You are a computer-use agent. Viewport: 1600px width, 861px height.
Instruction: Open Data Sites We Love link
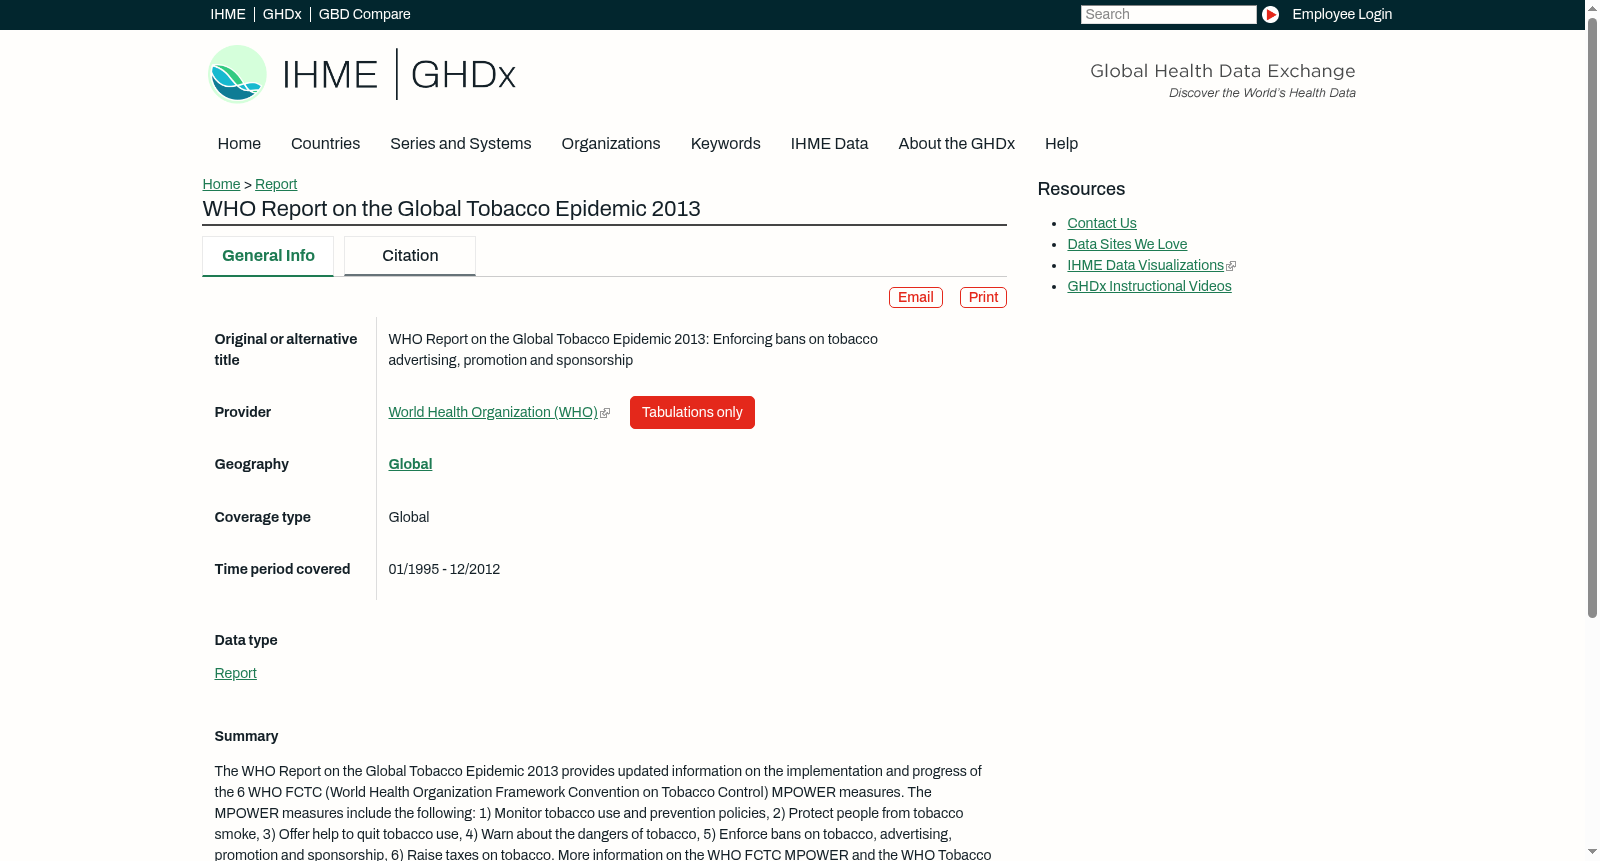coord(1127,244)
